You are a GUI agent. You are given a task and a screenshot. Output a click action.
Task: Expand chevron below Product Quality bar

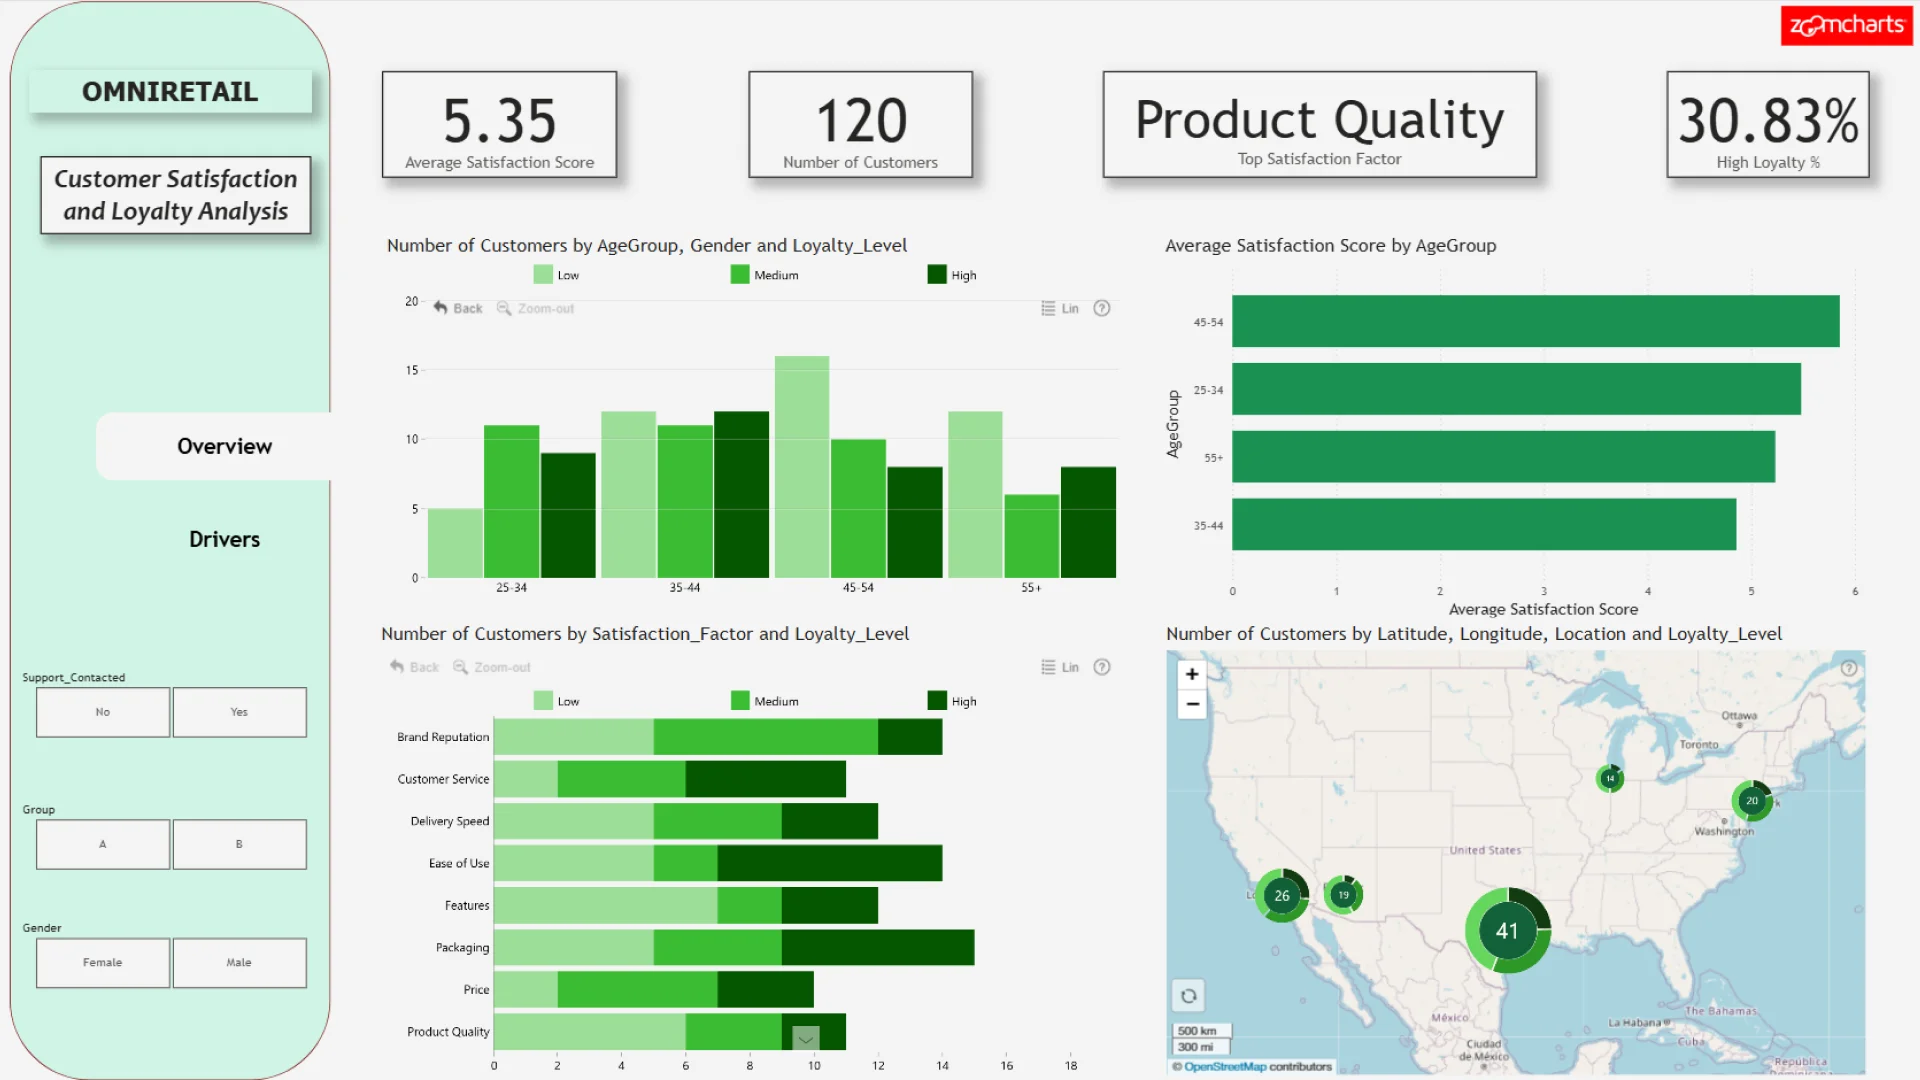[x=806, y=1039]
